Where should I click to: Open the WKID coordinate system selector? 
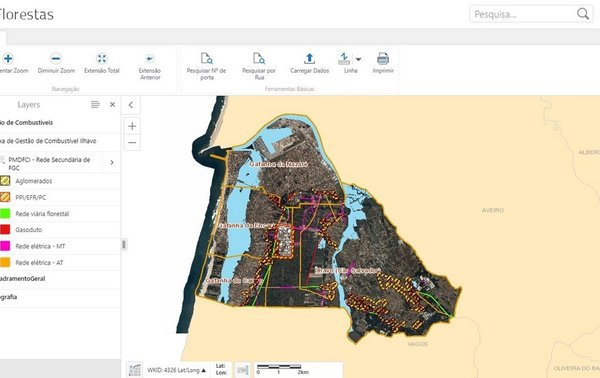coord(176,370)
